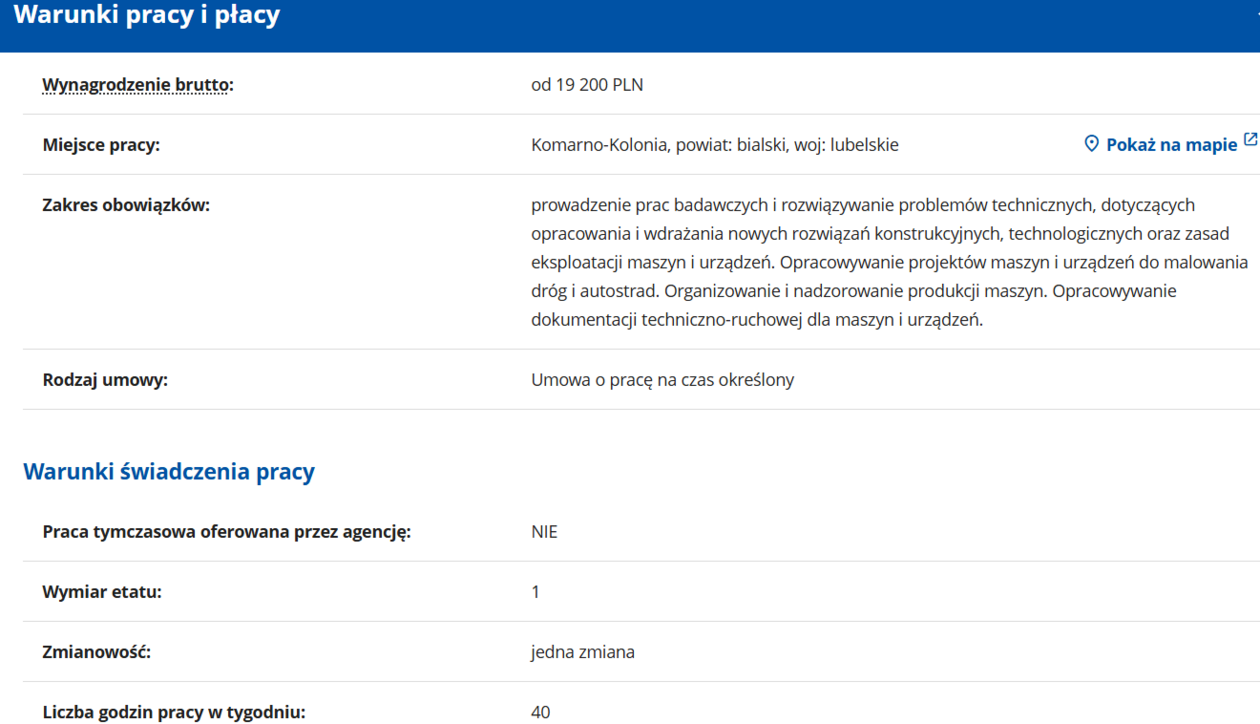Screen dimensions: 1260x724
Task: Click the Wymiar etatu label
Action: (102, 592)
